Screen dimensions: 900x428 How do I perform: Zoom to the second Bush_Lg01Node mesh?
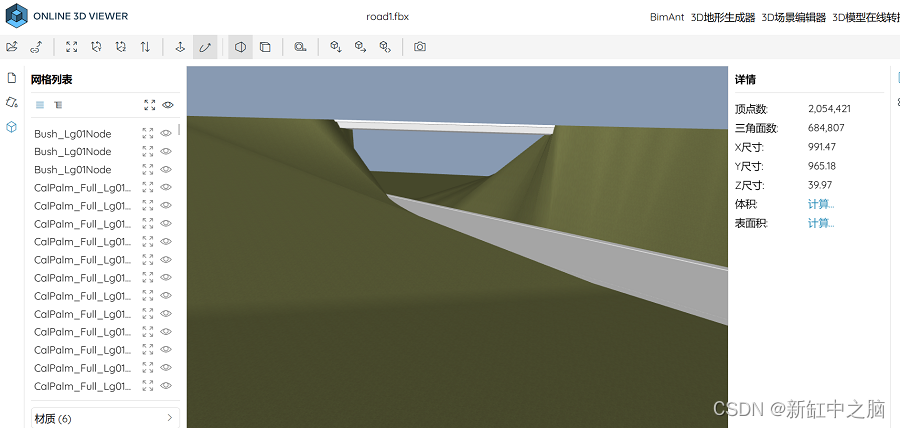pos(148,151)
